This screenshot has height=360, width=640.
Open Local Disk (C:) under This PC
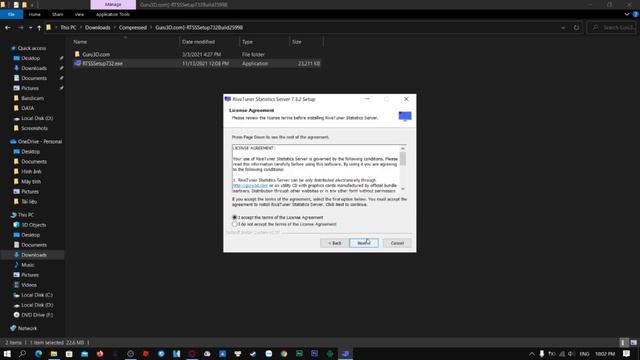[x=37, y=295]
